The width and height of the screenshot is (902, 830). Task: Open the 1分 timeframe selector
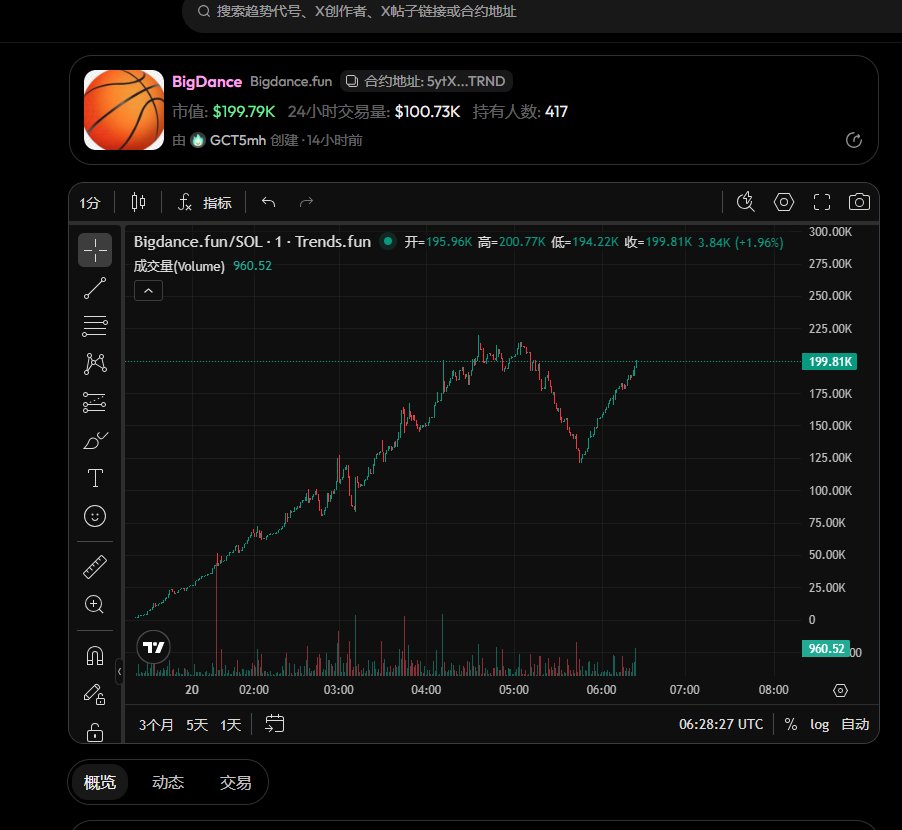(90, 202)
